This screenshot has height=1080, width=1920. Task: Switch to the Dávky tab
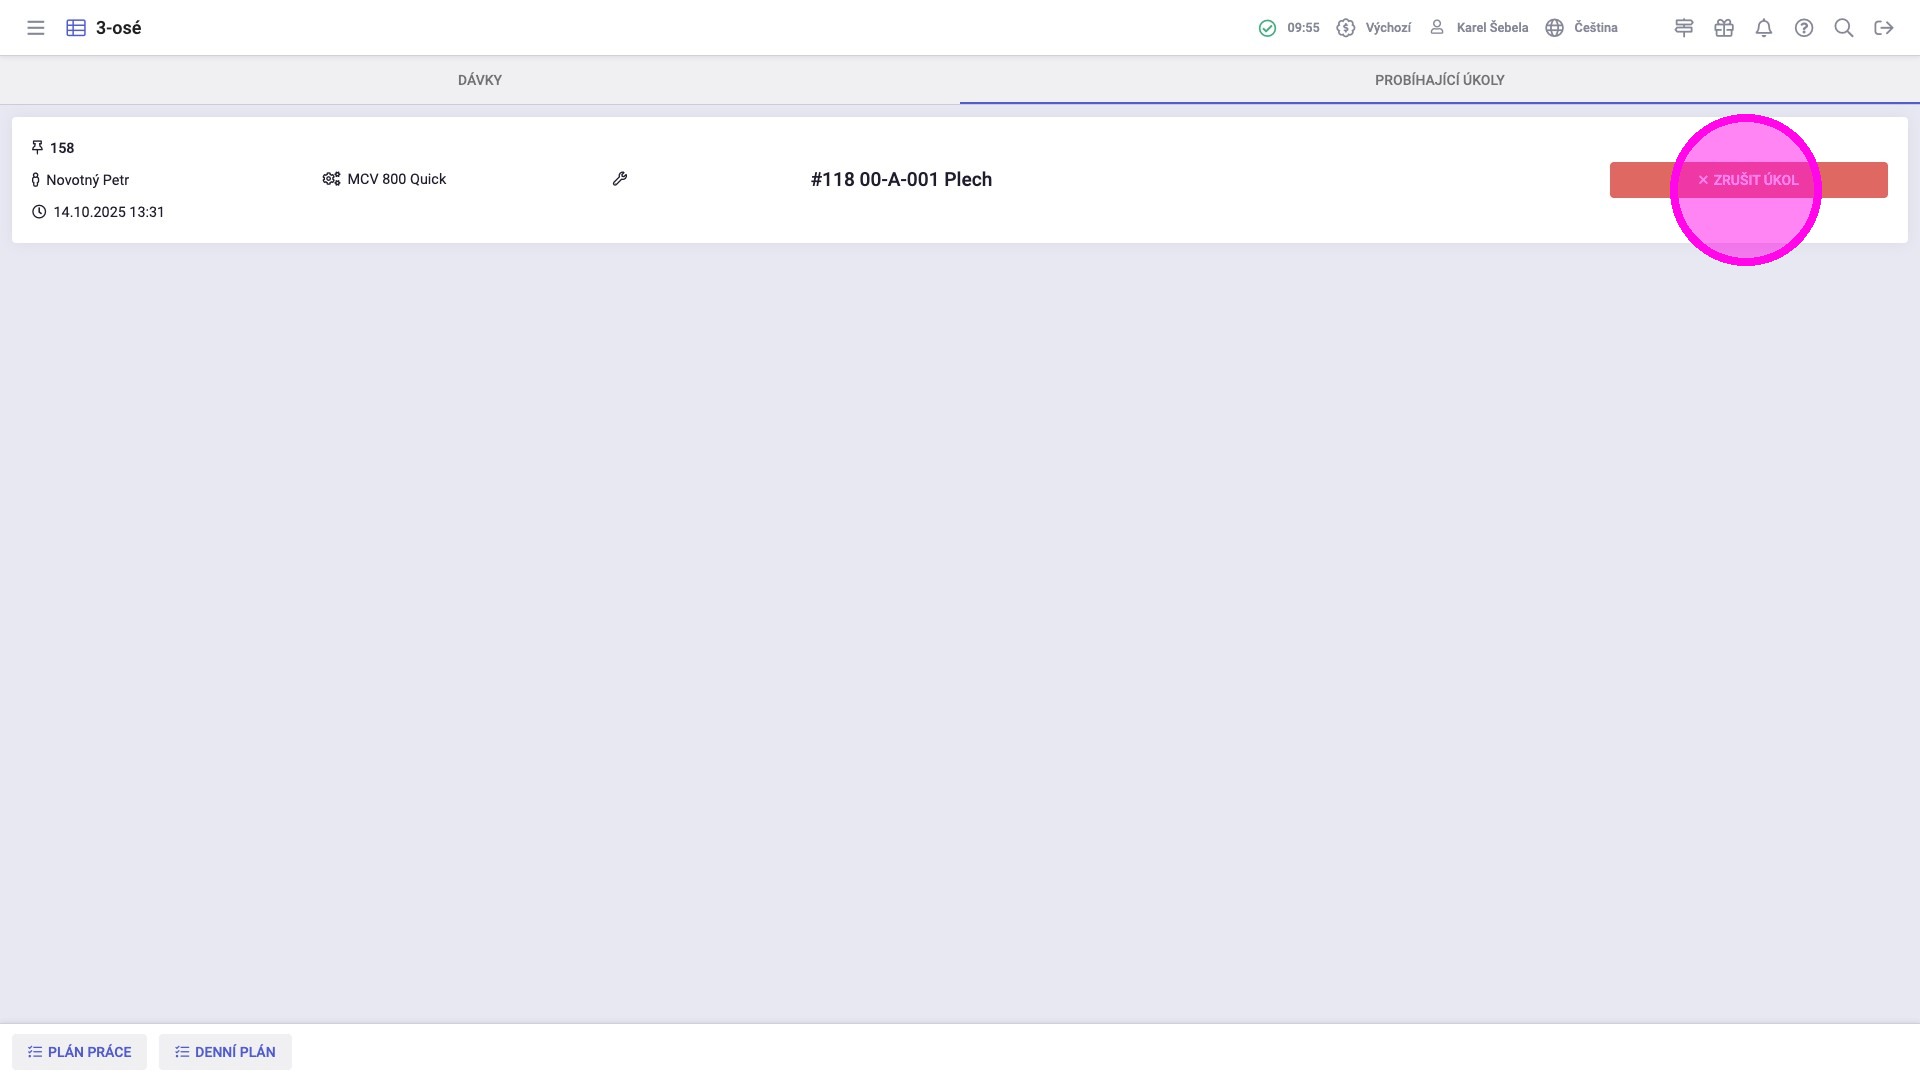[x=480, y=80]
